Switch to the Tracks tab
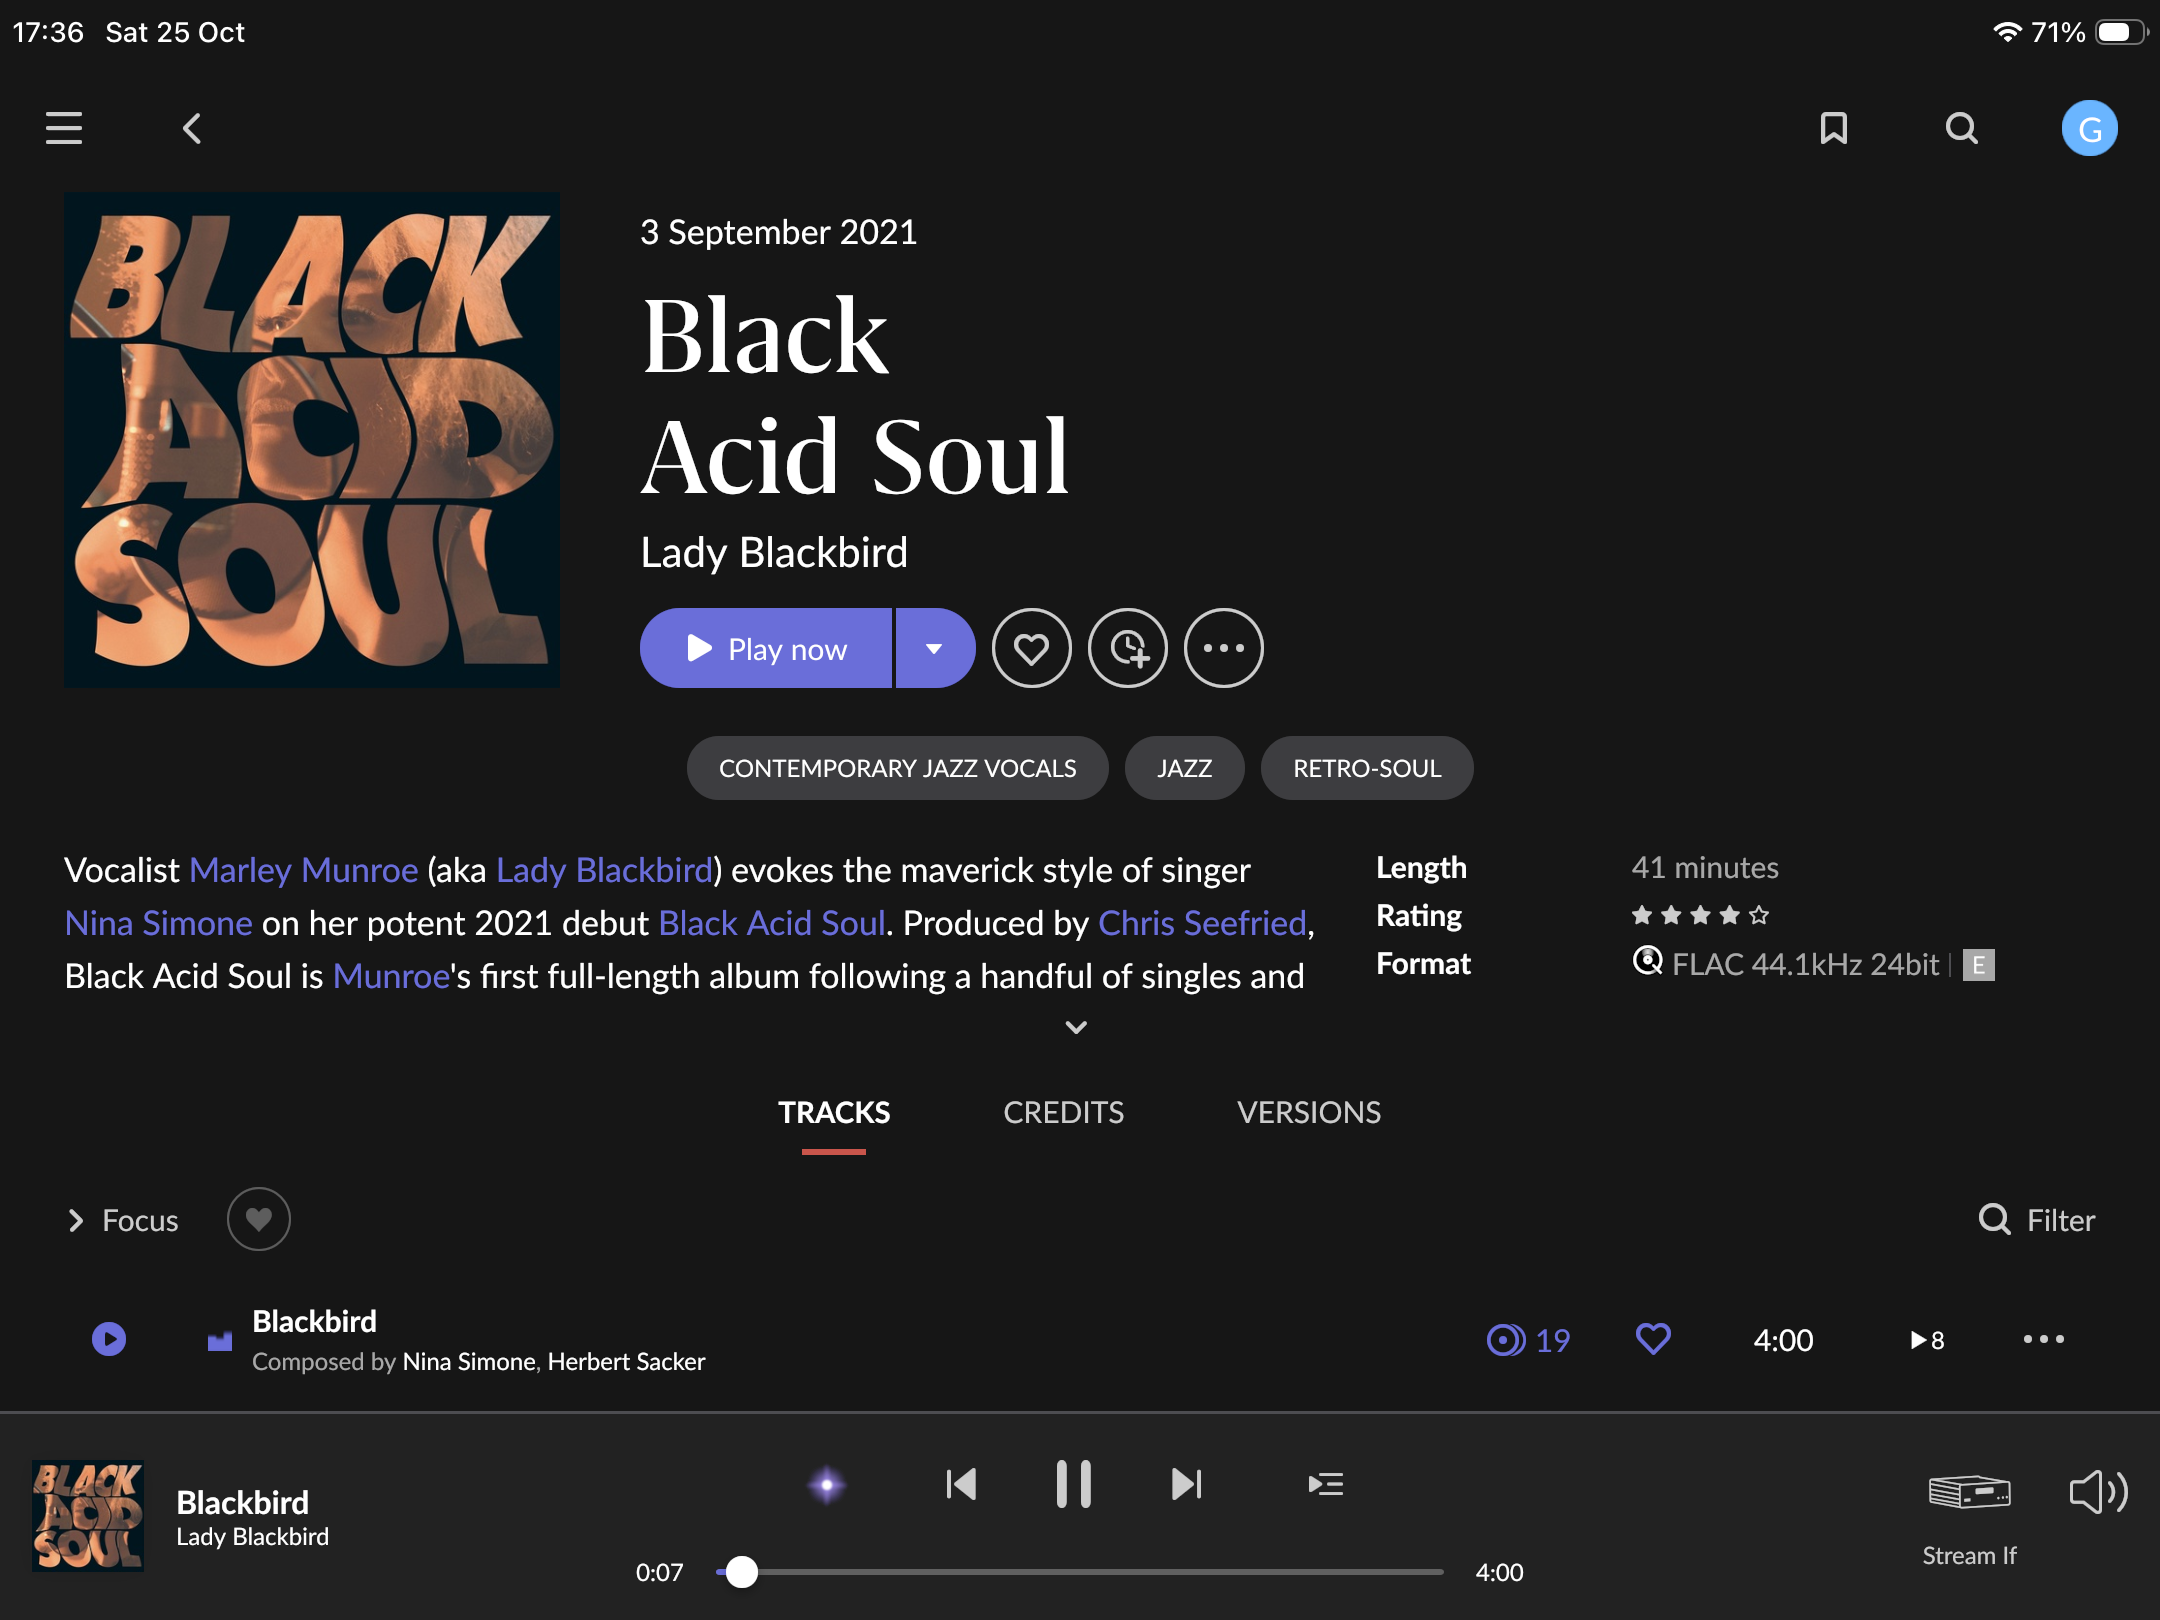Viewport: 2160px width, 1620px height. point(834,1112)
